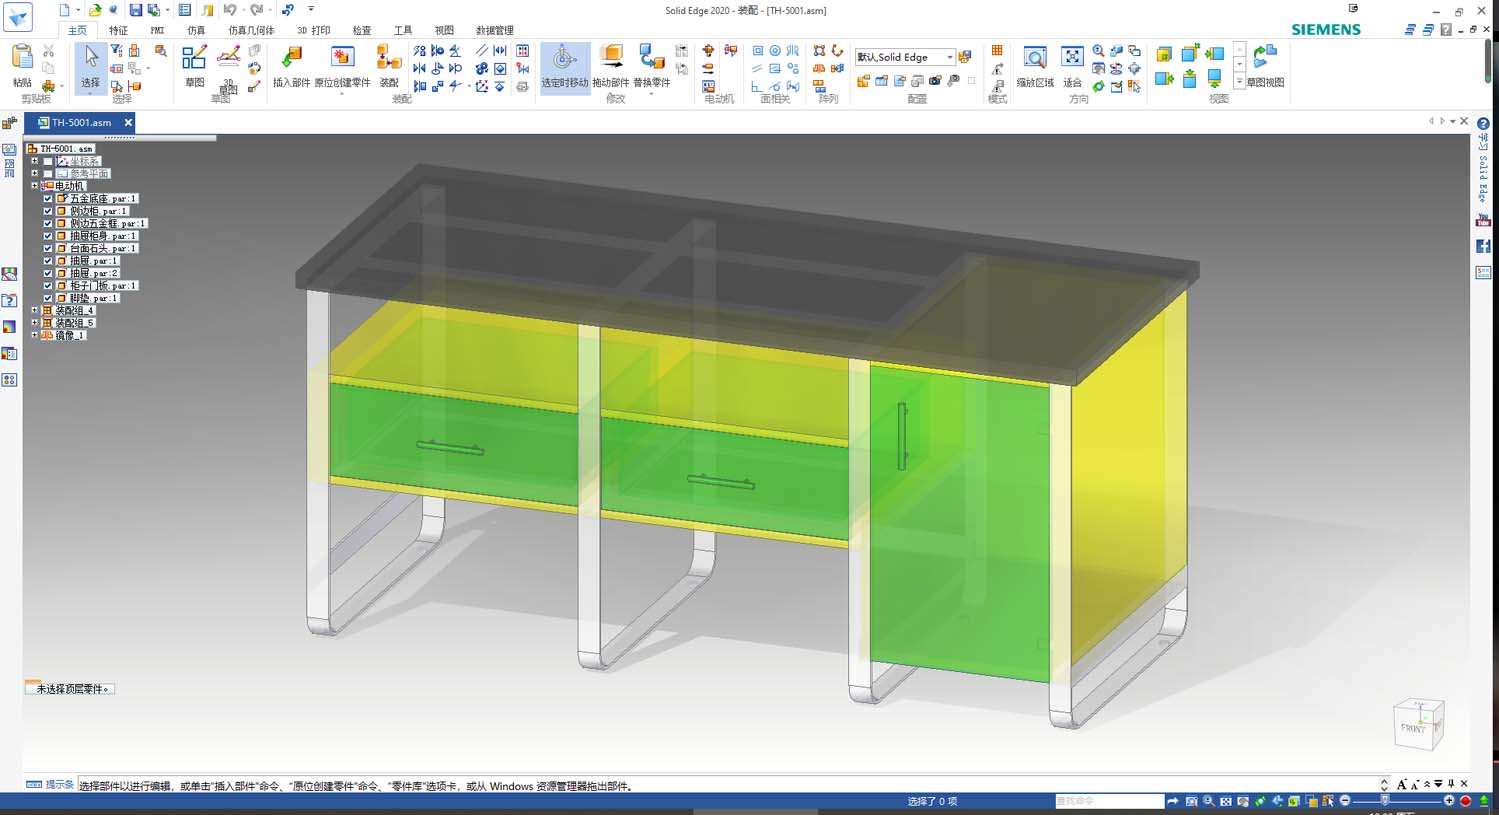This screenshot has width=1499, height=815.
Task: Click the Open folder icon in quick access
Action: pyautogui.click(x=94, y=10)
